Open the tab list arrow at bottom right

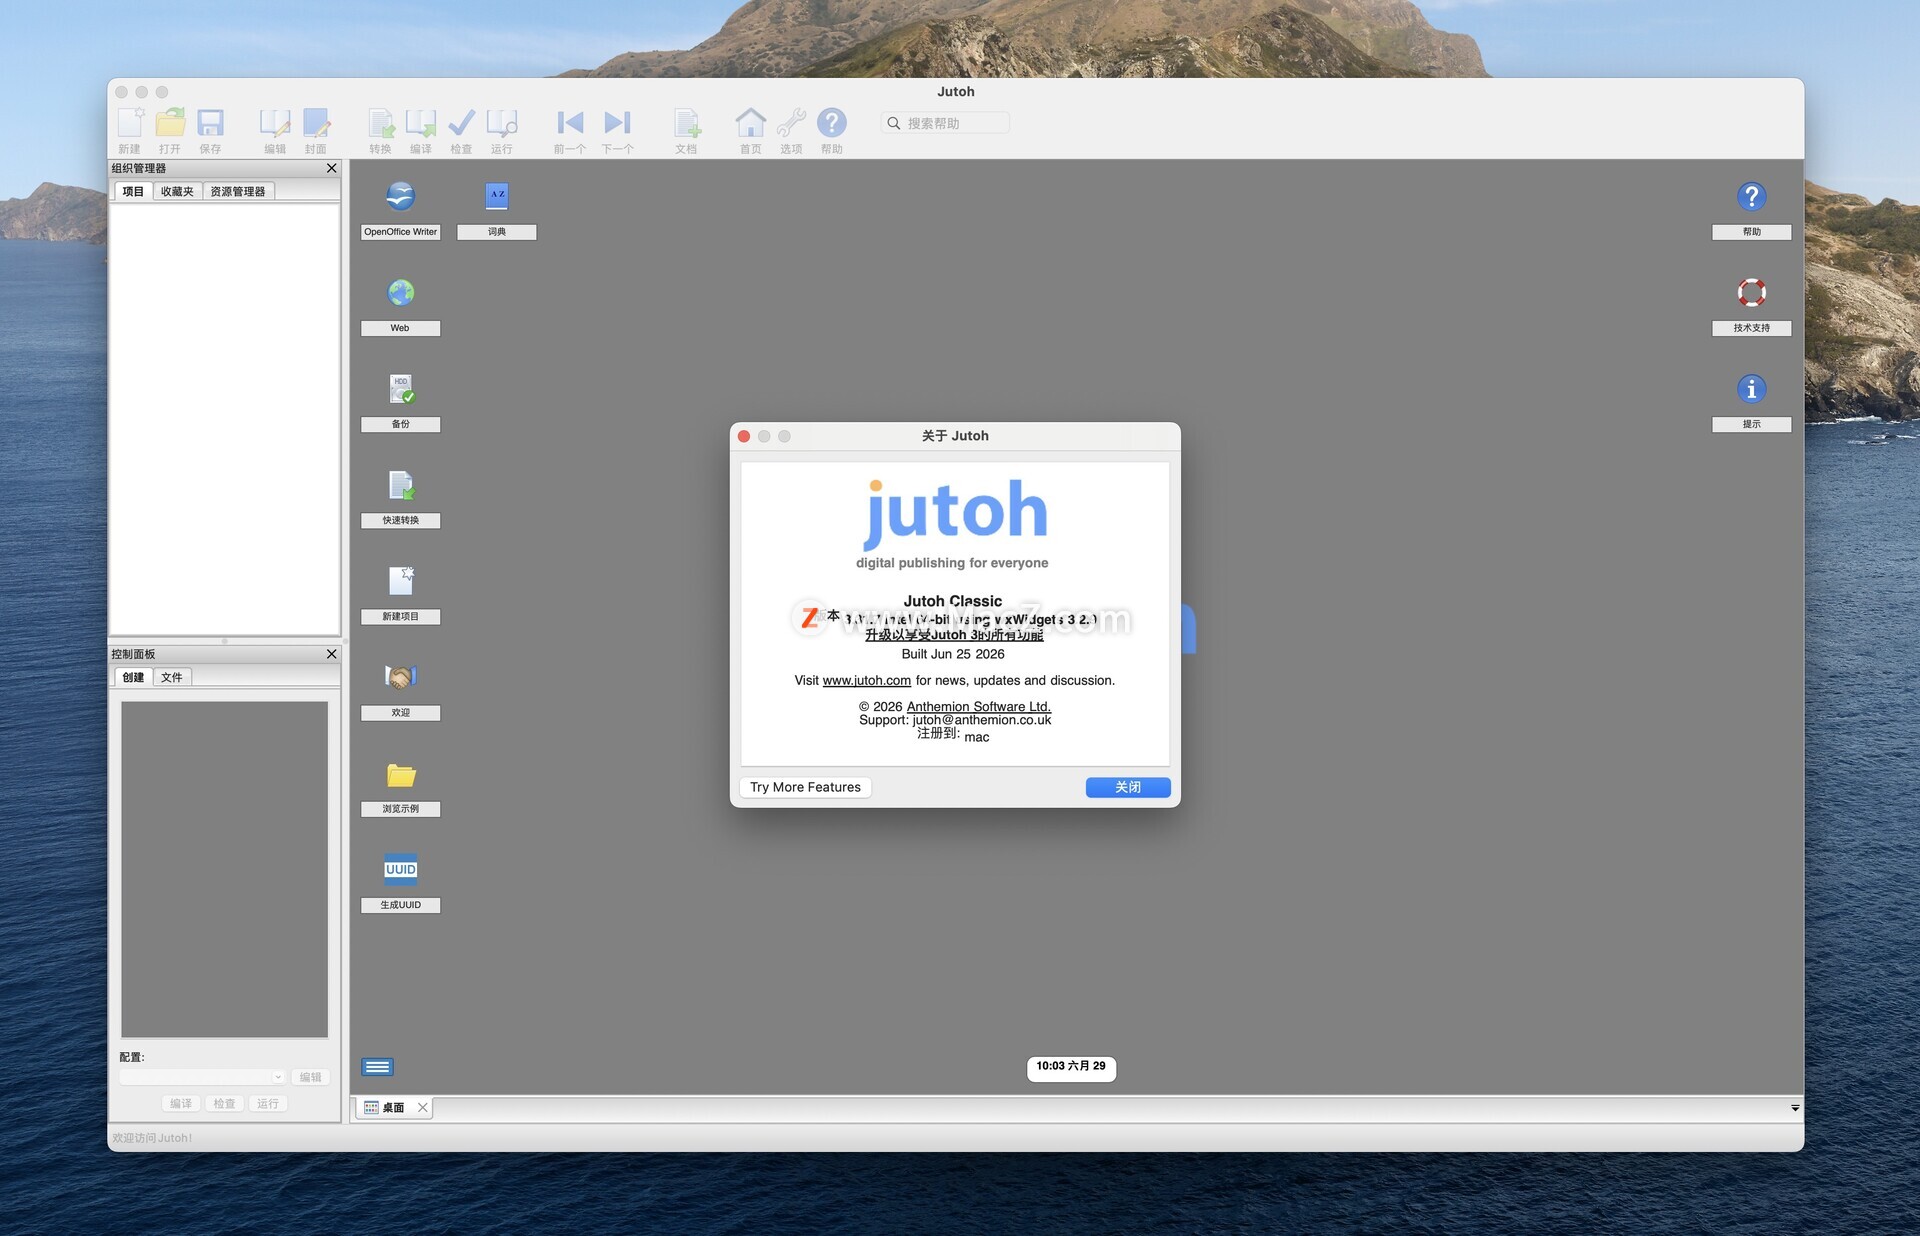coord(1795,1108)
